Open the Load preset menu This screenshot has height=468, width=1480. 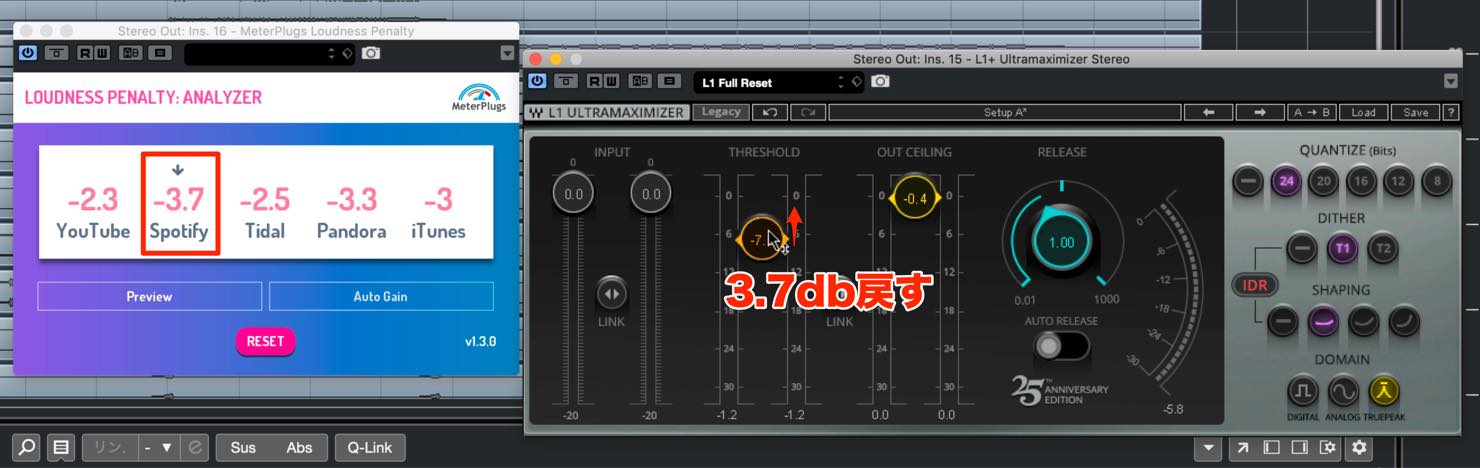pos(1363,112)
